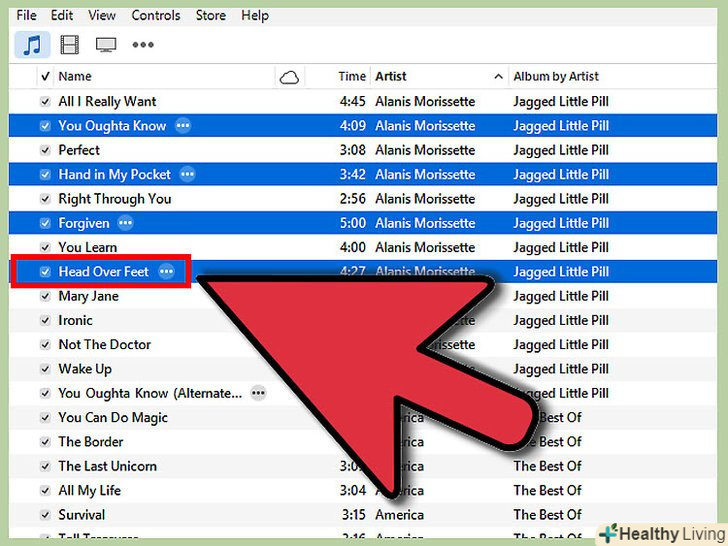
Task: Click The Best Of in Survival row
Action: pos(547,515)
